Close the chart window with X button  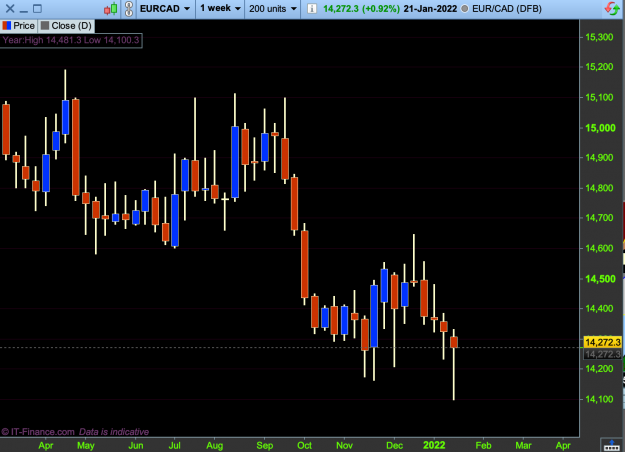[10, 8]
